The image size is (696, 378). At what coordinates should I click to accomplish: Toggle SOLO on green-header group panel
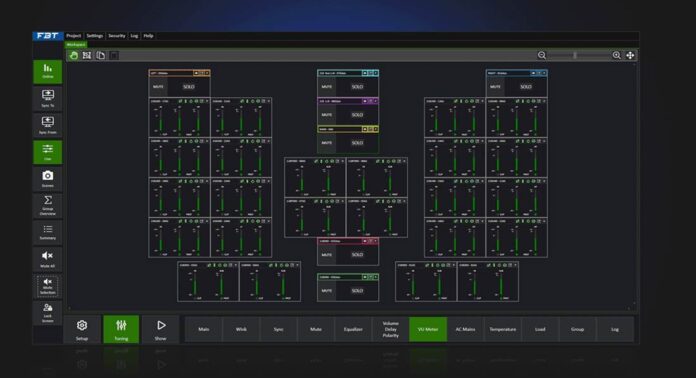click(357, 291)
